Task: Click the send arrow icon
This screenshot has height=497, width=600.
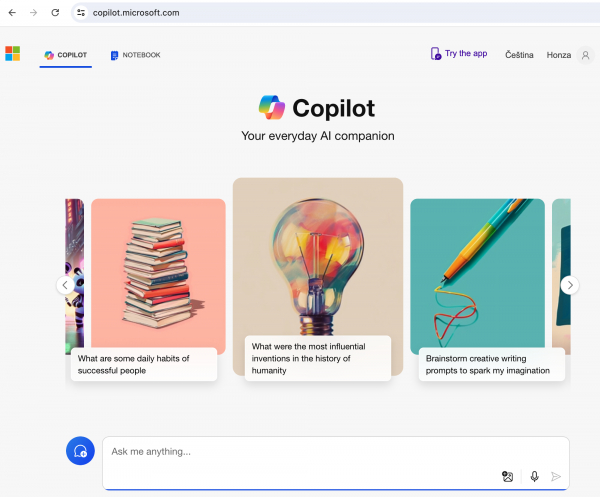Action: 556,476
